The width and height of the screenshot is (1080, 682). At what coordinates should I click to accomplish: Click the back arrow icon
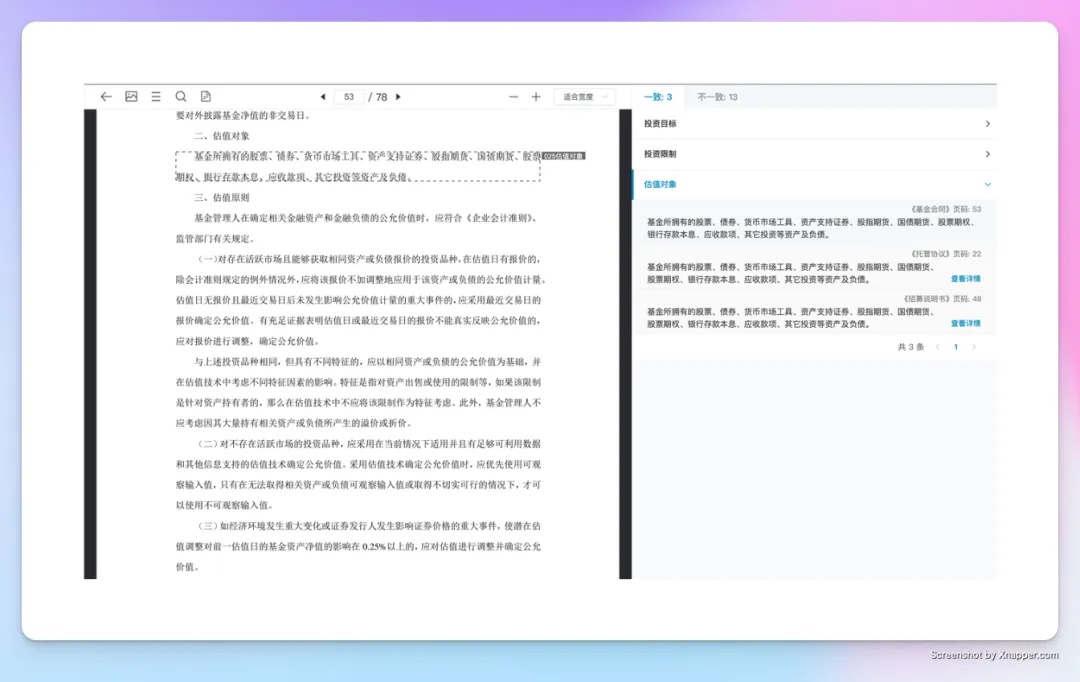click(106, 97)
